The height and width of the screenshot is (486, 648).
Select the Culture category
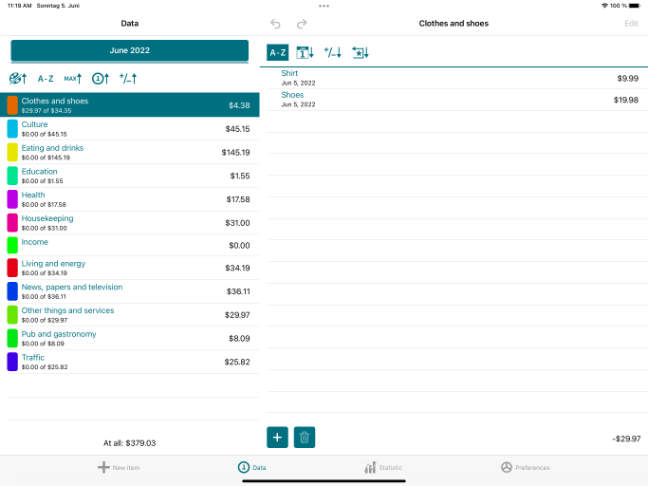point(130,129)
